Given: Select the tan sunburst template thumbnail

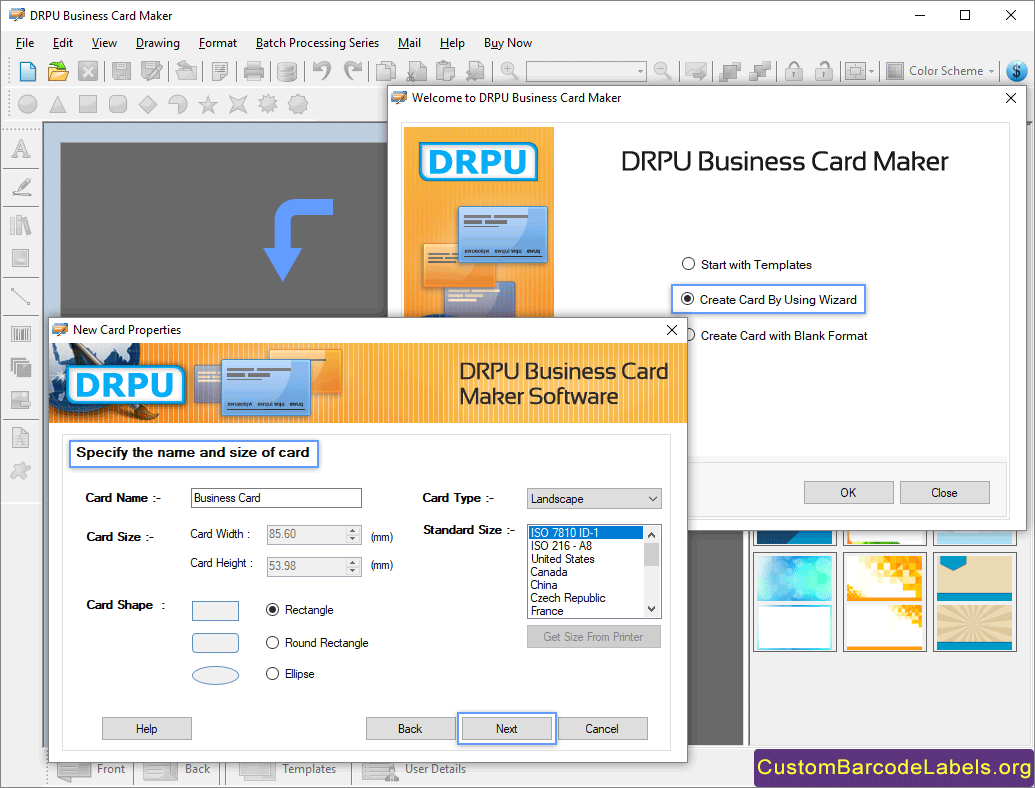Looking at the screenshot, I should click(974, 601).
